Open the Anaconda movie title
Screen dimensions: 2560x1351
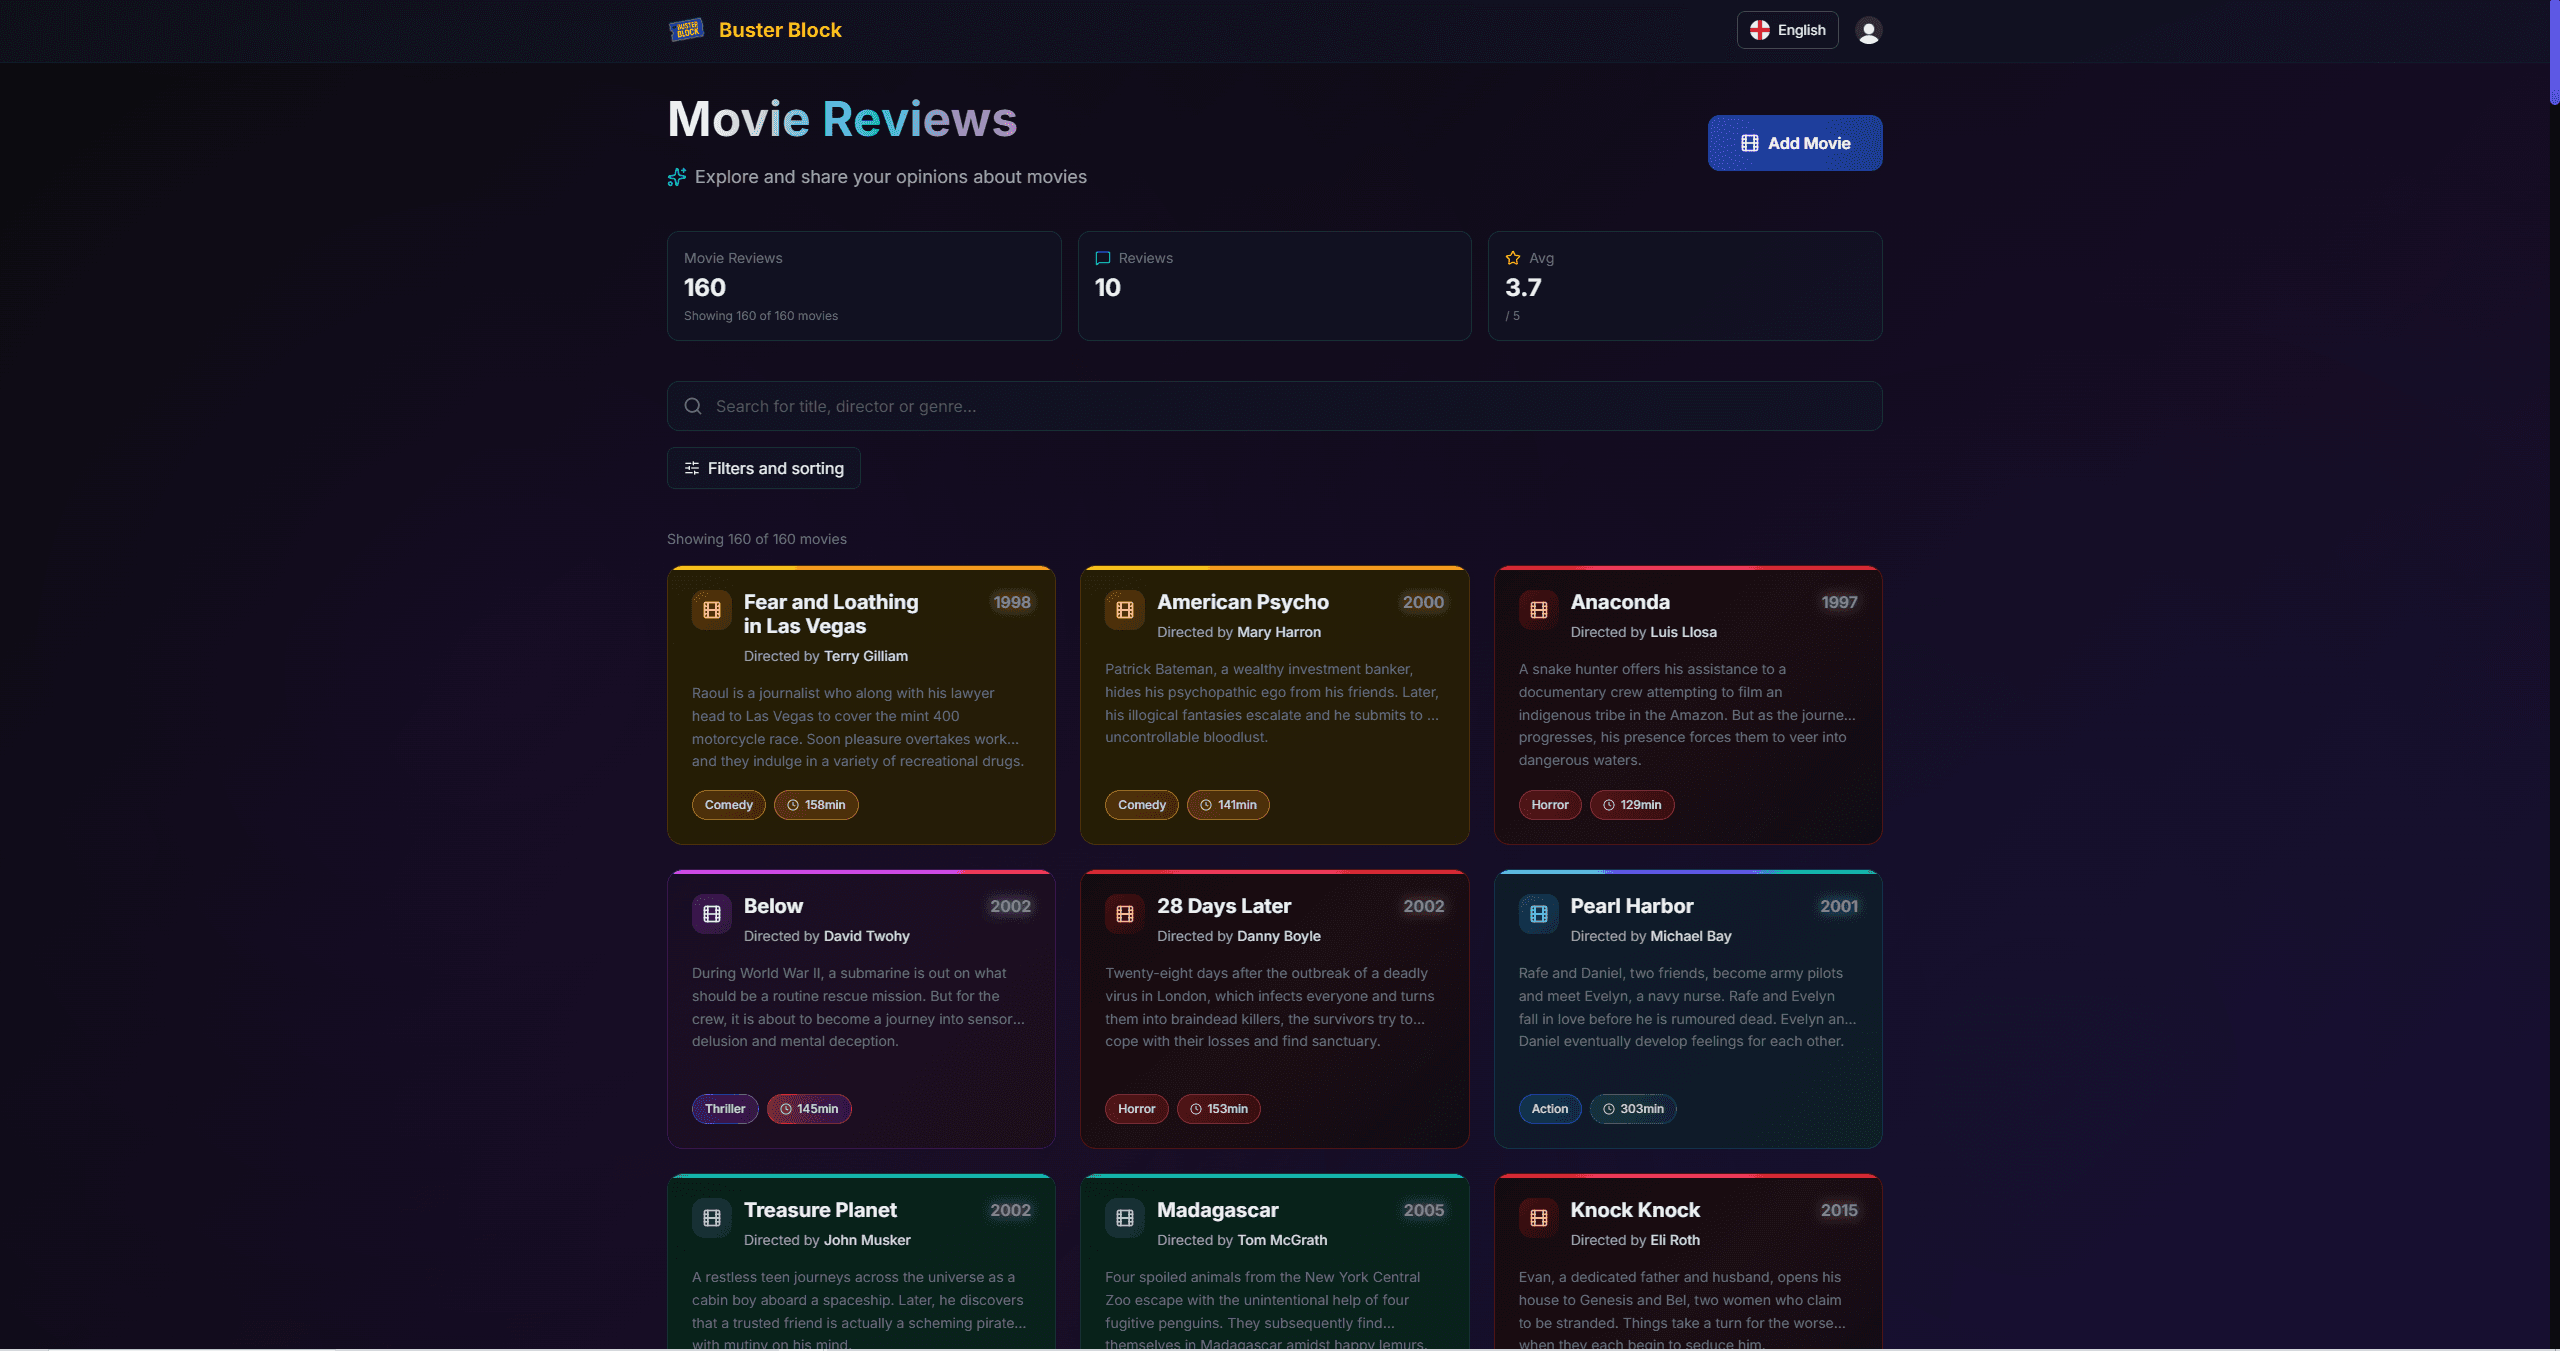tap(1620, 602)
